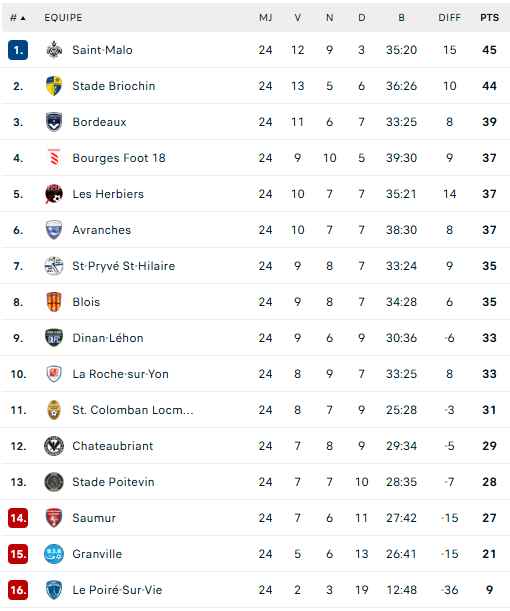The width and height of the screenshot is (510, 611).
Task: Click the blue rank 1 badge
Action: point(18,50)
